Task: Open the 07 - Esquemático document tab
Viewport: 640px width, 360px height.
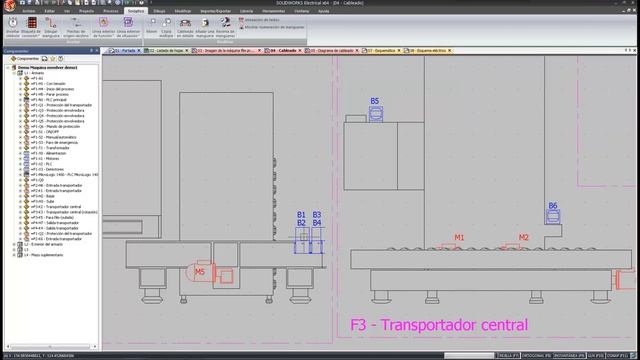Action: 381,51
